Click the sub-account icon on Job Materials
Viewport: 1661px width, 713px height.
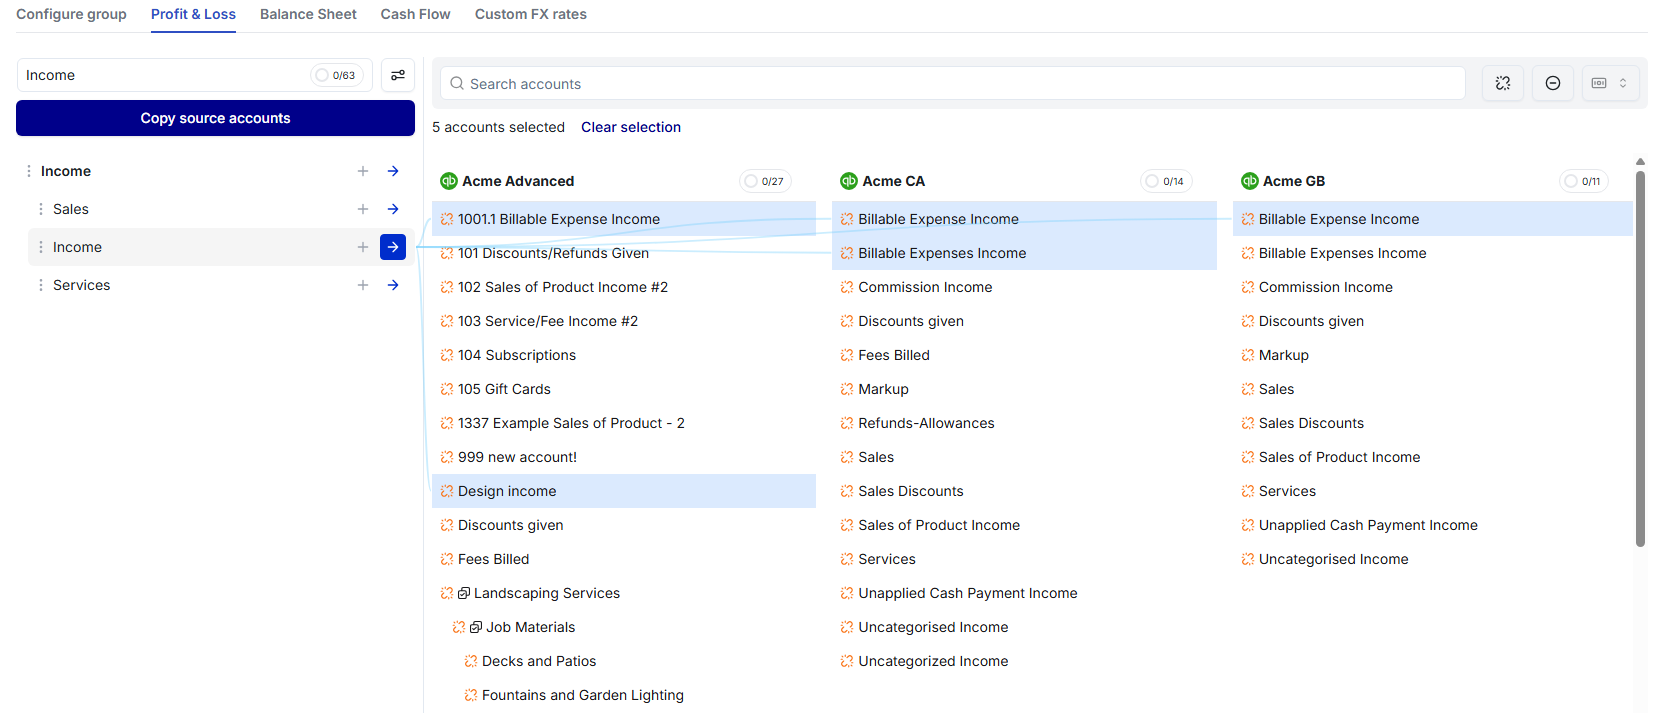476,627
